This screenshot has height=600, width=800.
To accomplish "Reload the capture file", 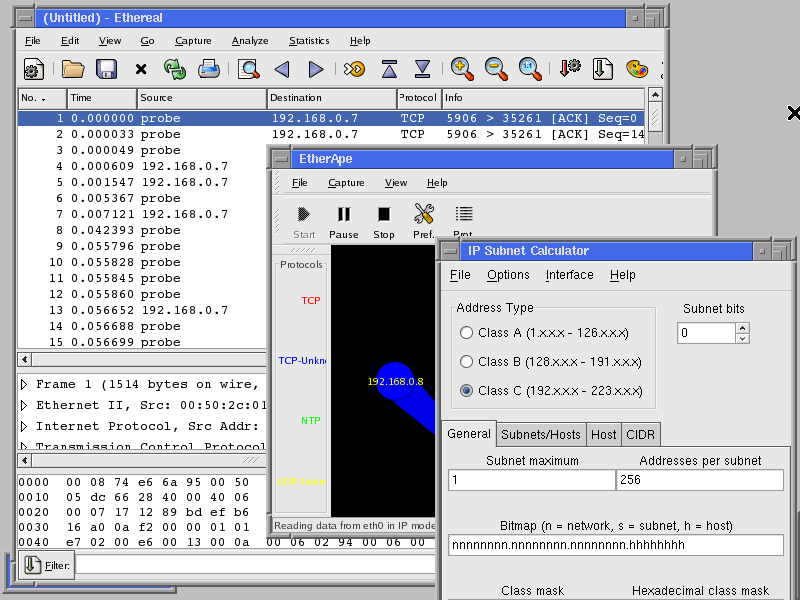I will (175, 68).
